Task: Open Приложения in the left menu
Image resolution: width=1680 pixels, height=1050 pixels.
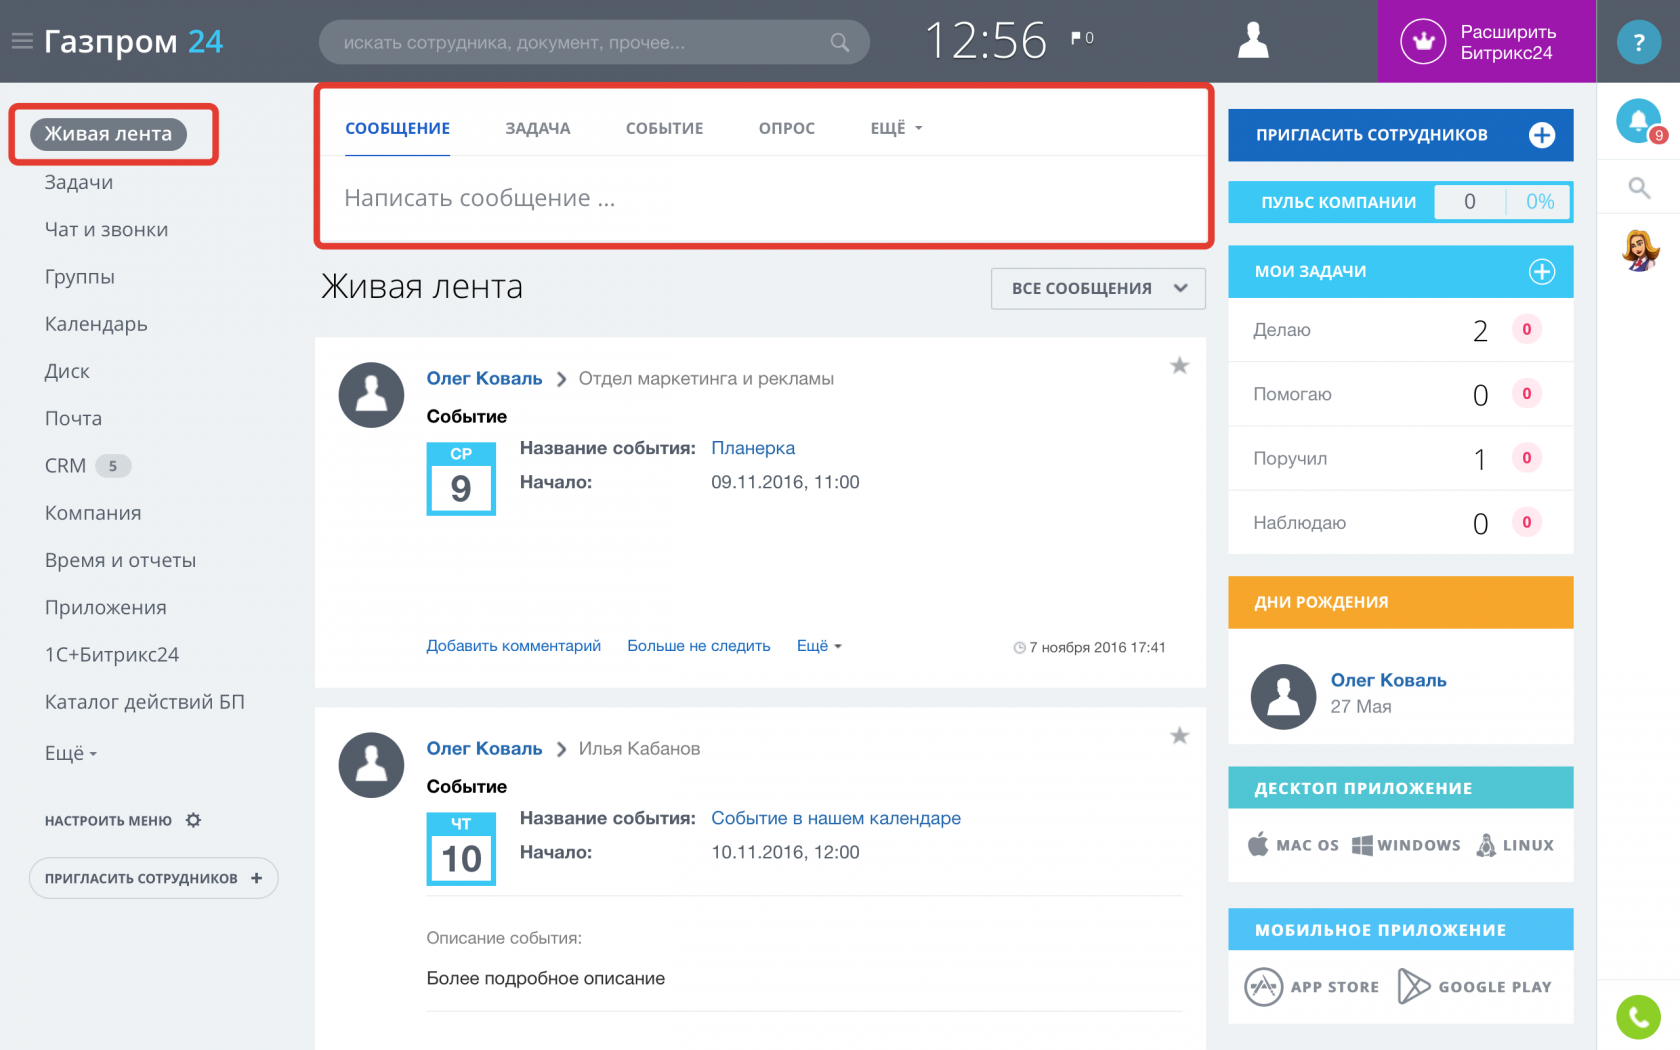Action: [105, 607]
